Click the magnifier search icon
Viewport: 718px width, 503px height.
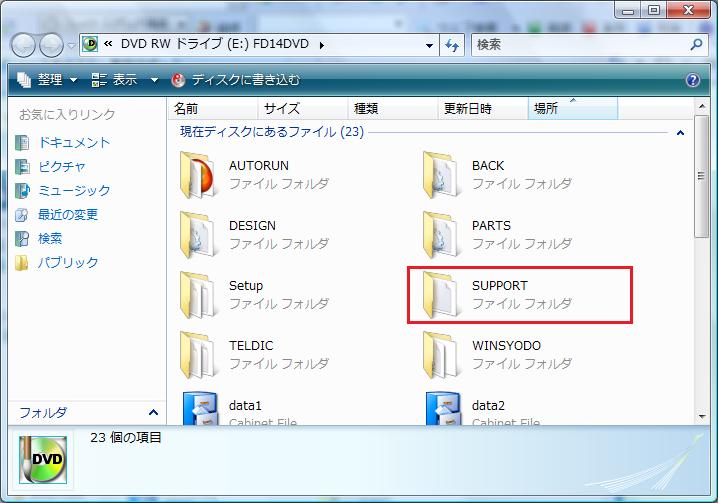696,44
